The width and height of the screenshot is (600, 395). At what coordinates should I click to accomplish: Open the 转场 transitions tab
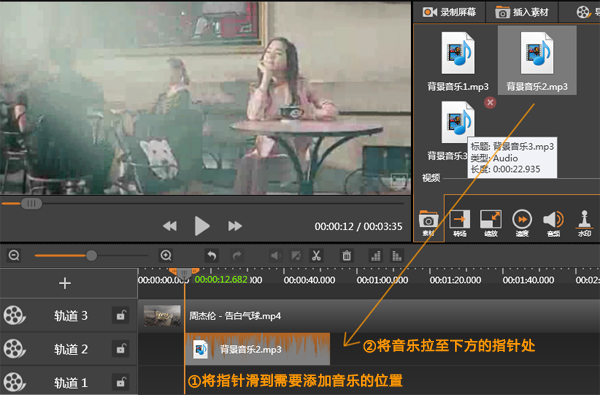coord(460,223)
